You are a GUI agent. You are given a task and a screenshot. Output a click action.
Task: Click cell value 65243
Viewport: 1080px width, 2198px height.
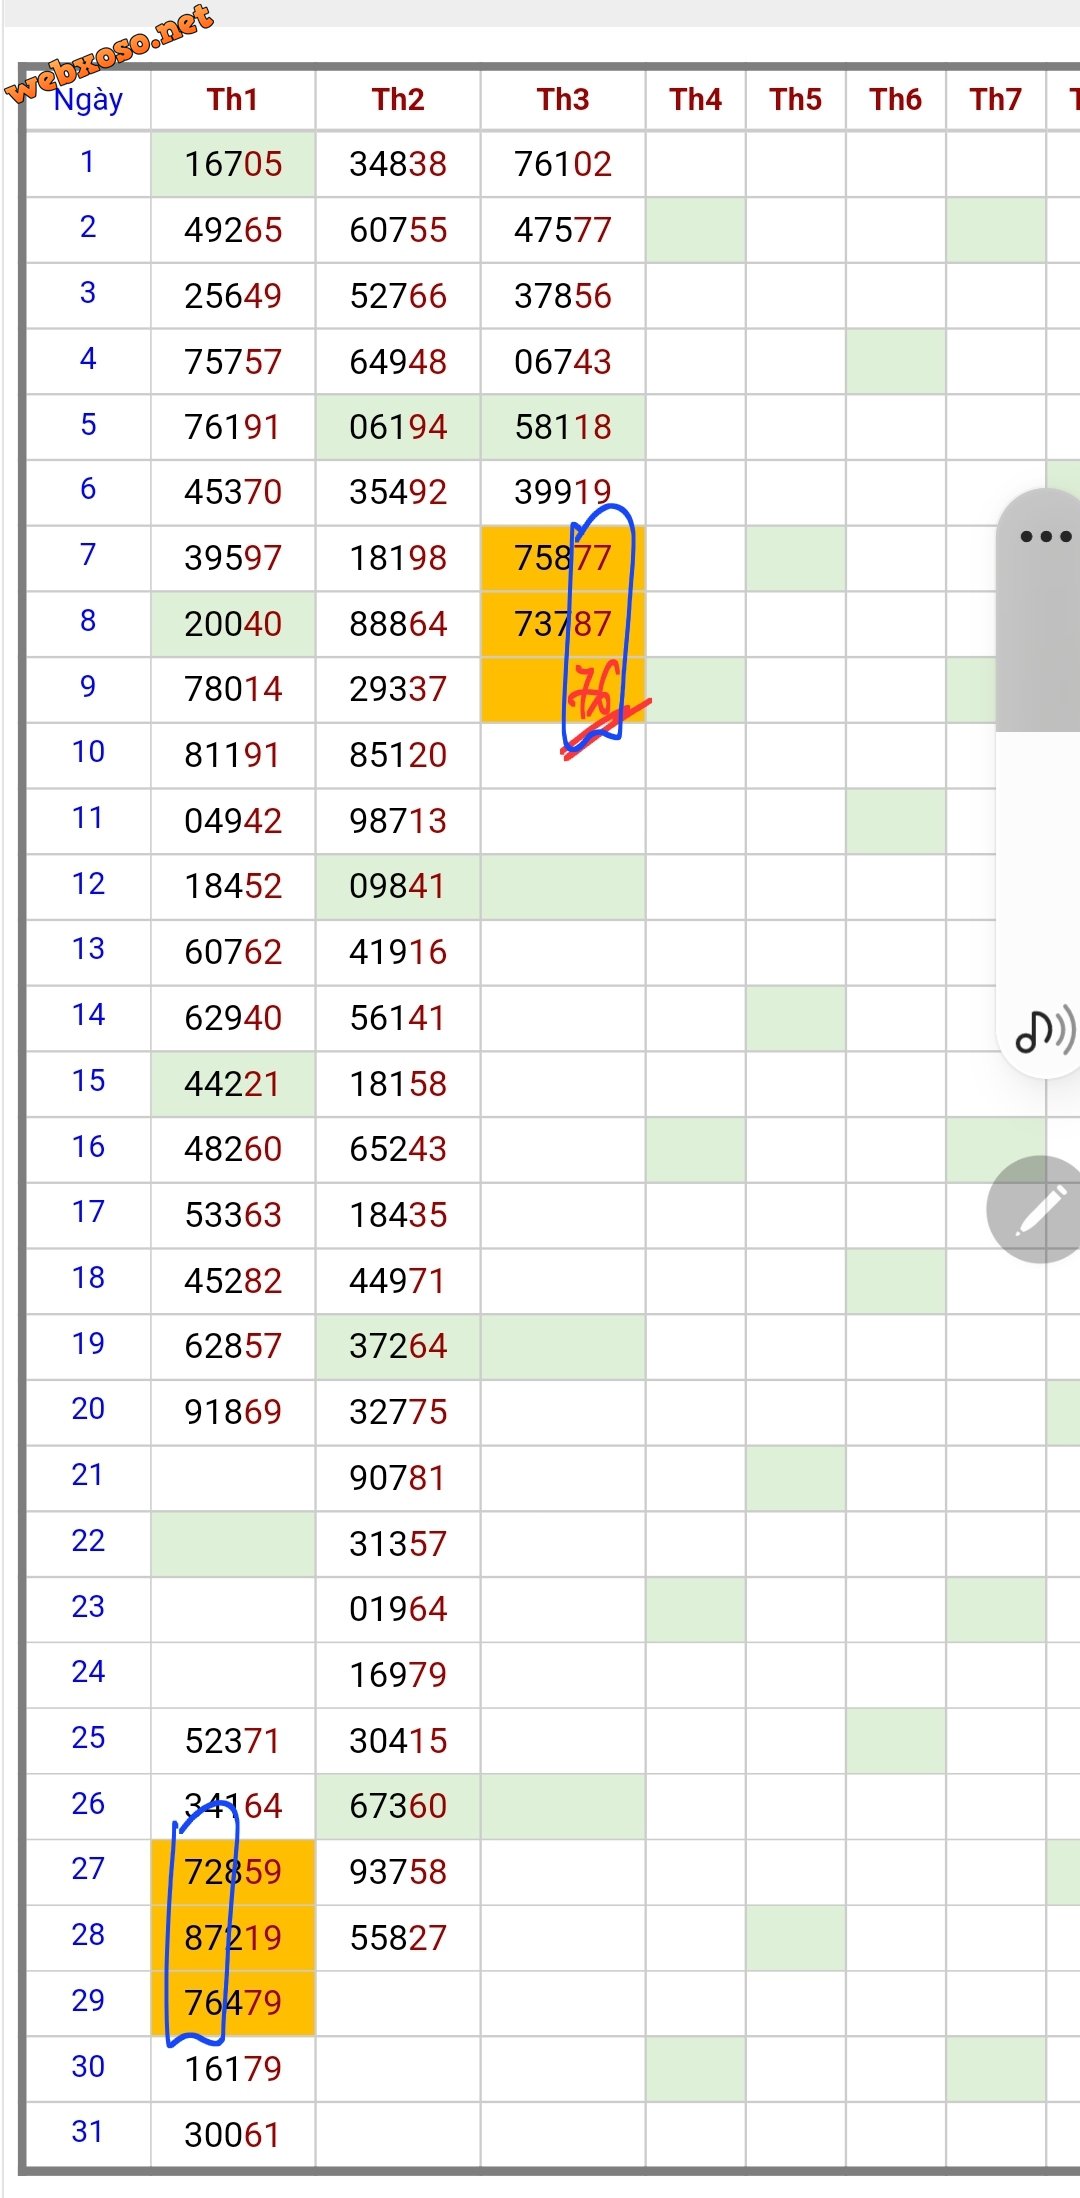398,1149
